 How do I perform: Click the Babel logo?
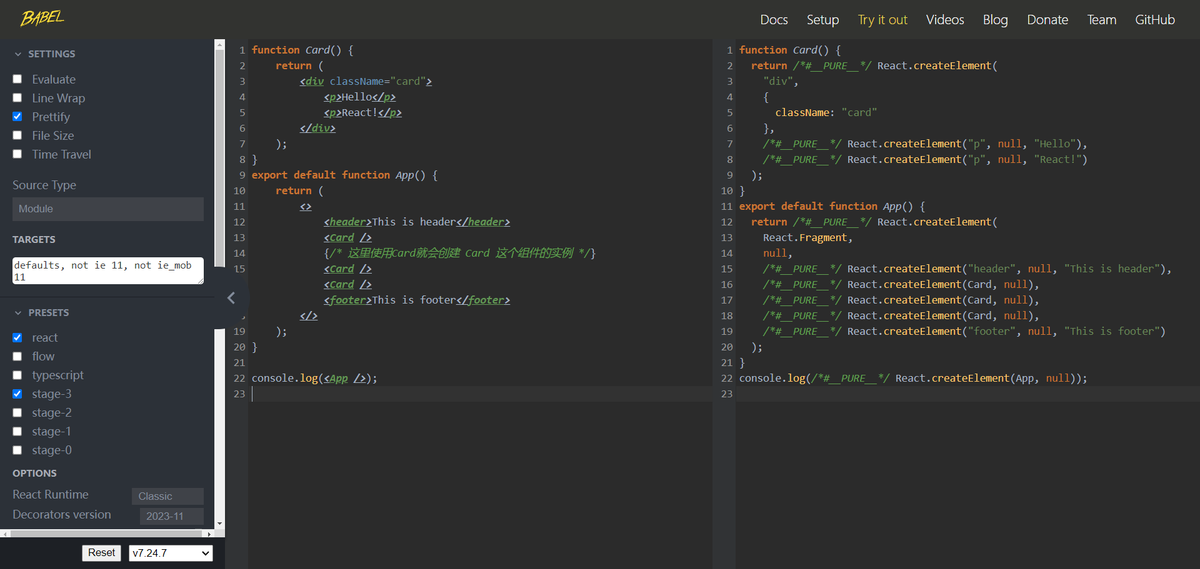pos(41,18)
